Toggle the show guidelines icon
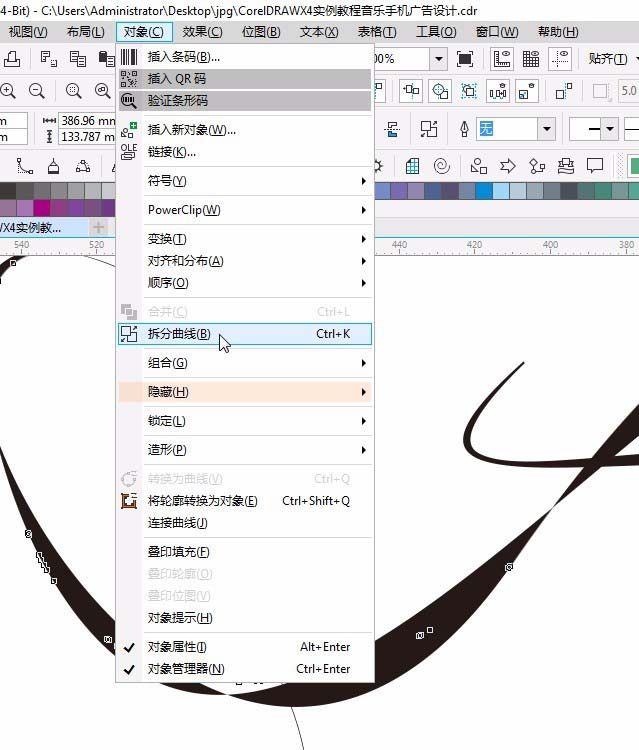Screen dimensions: 639x750 click(x=560, y=59)
